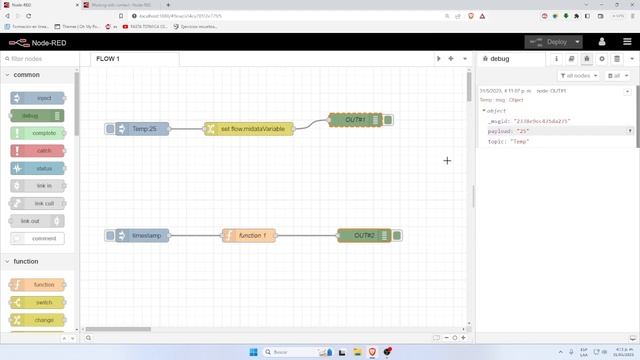Reset workspace zoom
Viewport: 640px width, 360px height.
(x=455, y=338)
